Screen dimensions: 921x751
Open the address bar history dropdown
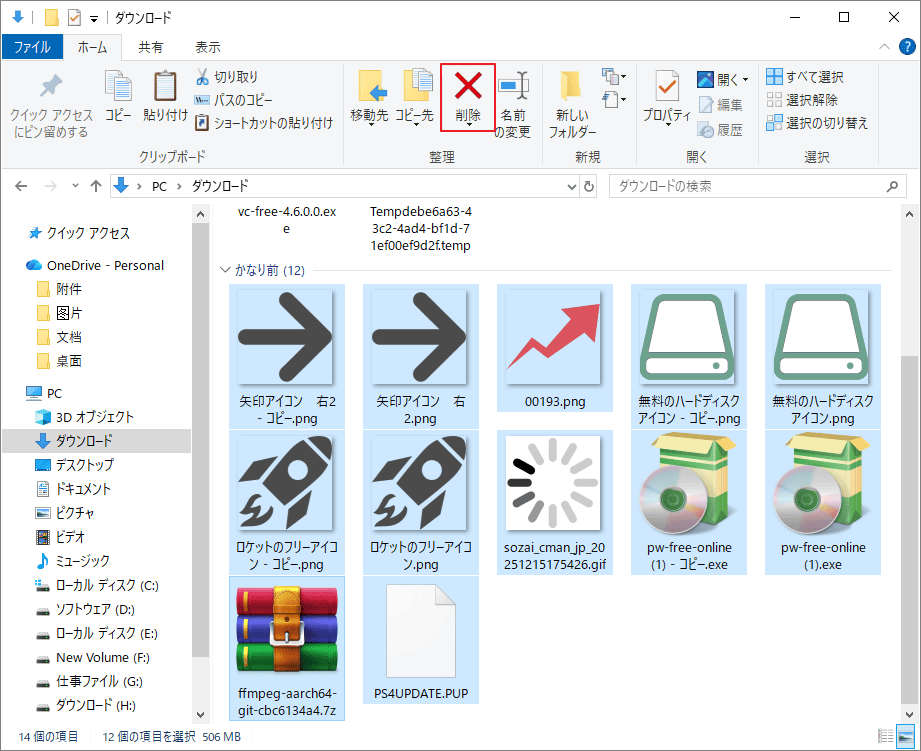tap(571, 186)
